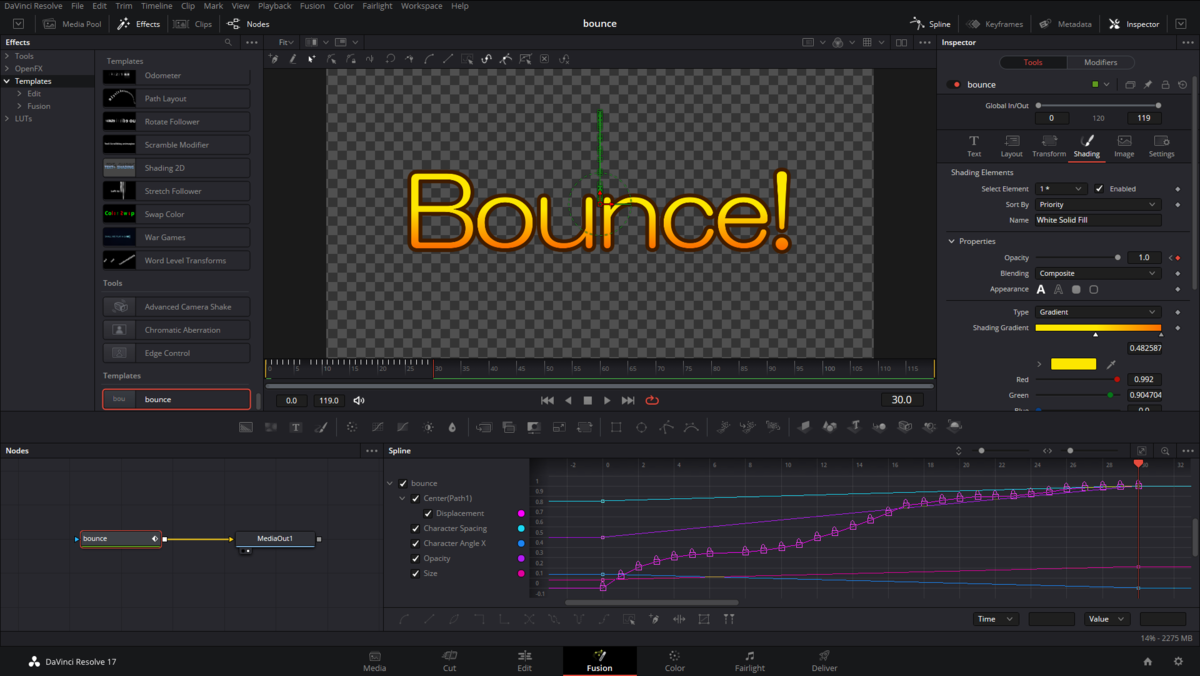Switch to the Color page
The width and height of the screenshot is (1200, 676).
tap(674, 660)
